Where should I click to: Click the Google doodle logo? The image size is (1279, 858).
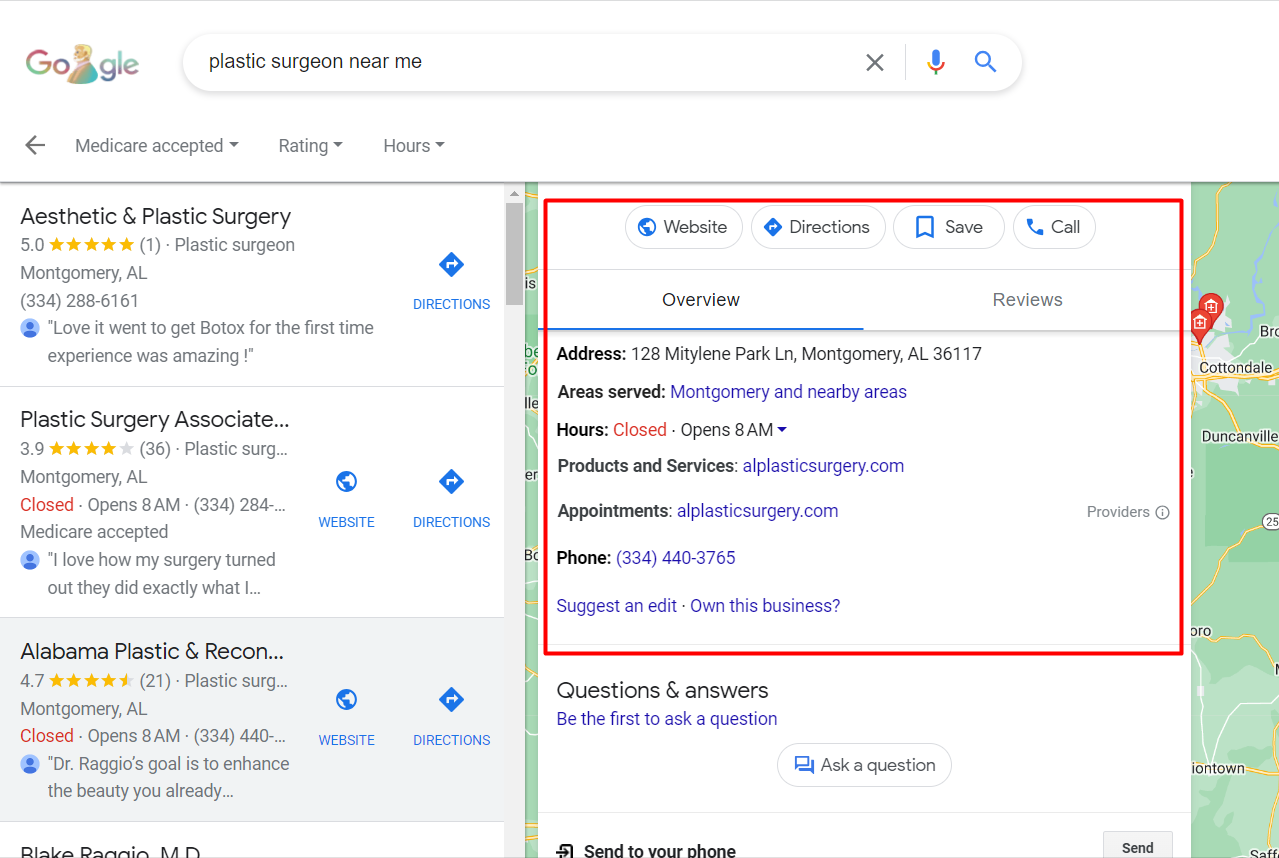[x=82, y=64]
